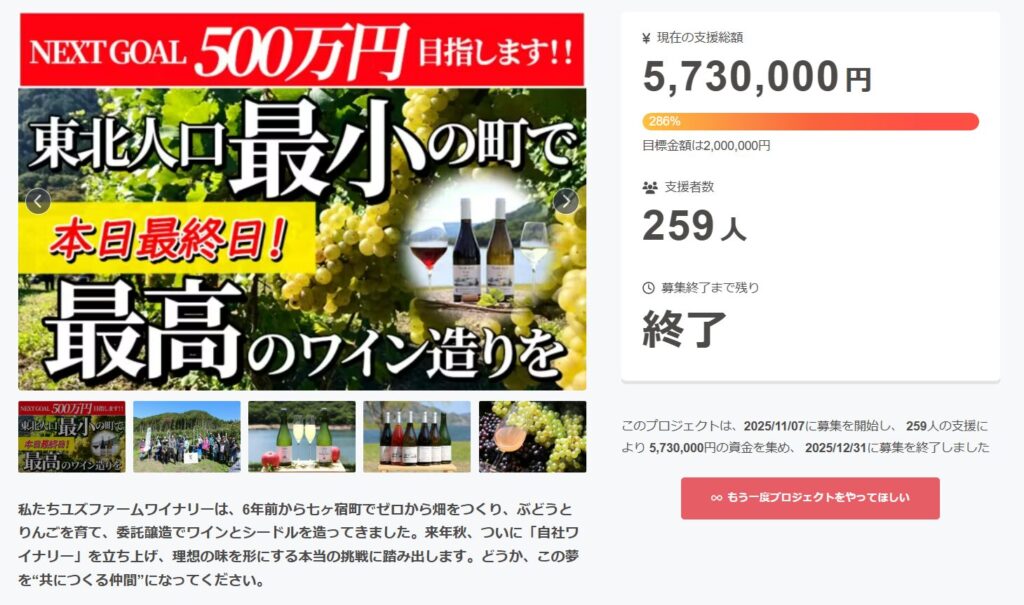Select the grapes and wine glass thumbnail

pyautogui.click(x=532, y=436)
